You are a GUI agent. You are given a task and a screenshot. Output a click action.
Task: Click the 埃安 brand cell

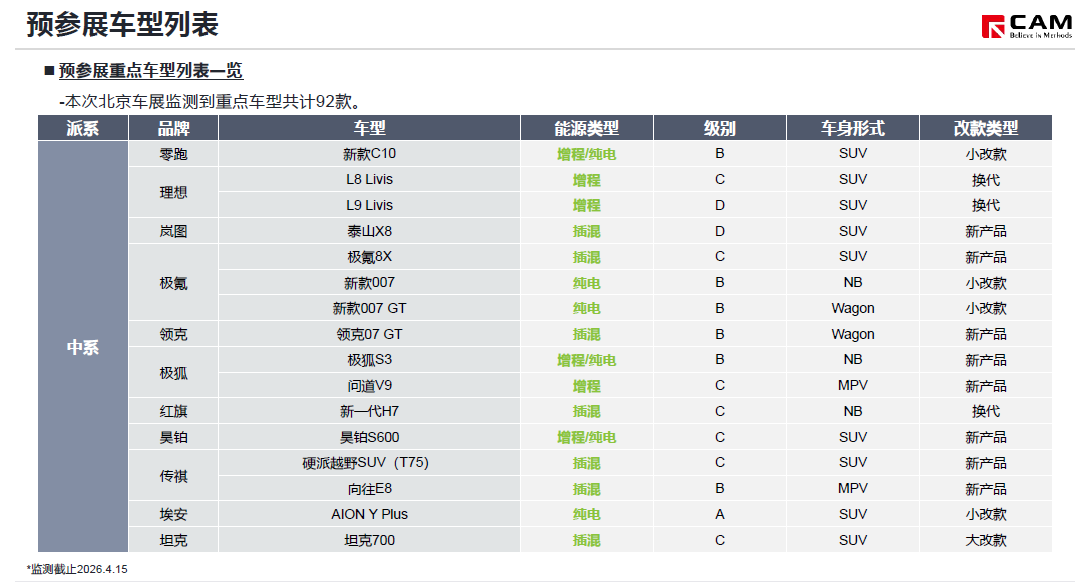coord(173,514)
